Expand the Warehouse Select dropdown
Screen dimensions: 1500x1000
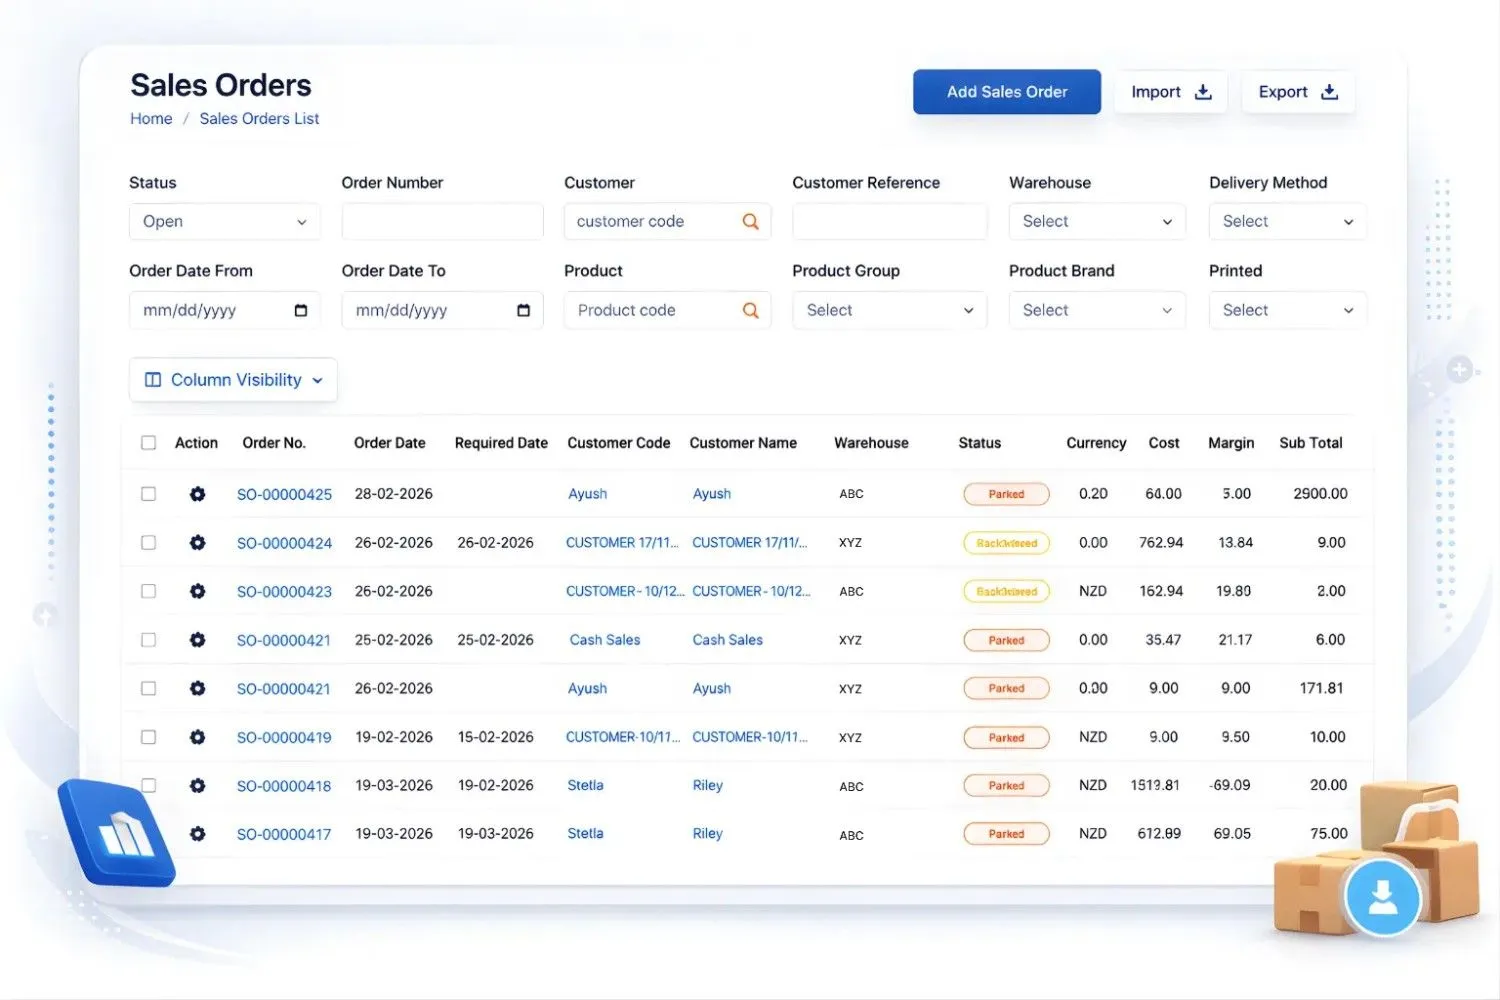tap(1097, 221)
